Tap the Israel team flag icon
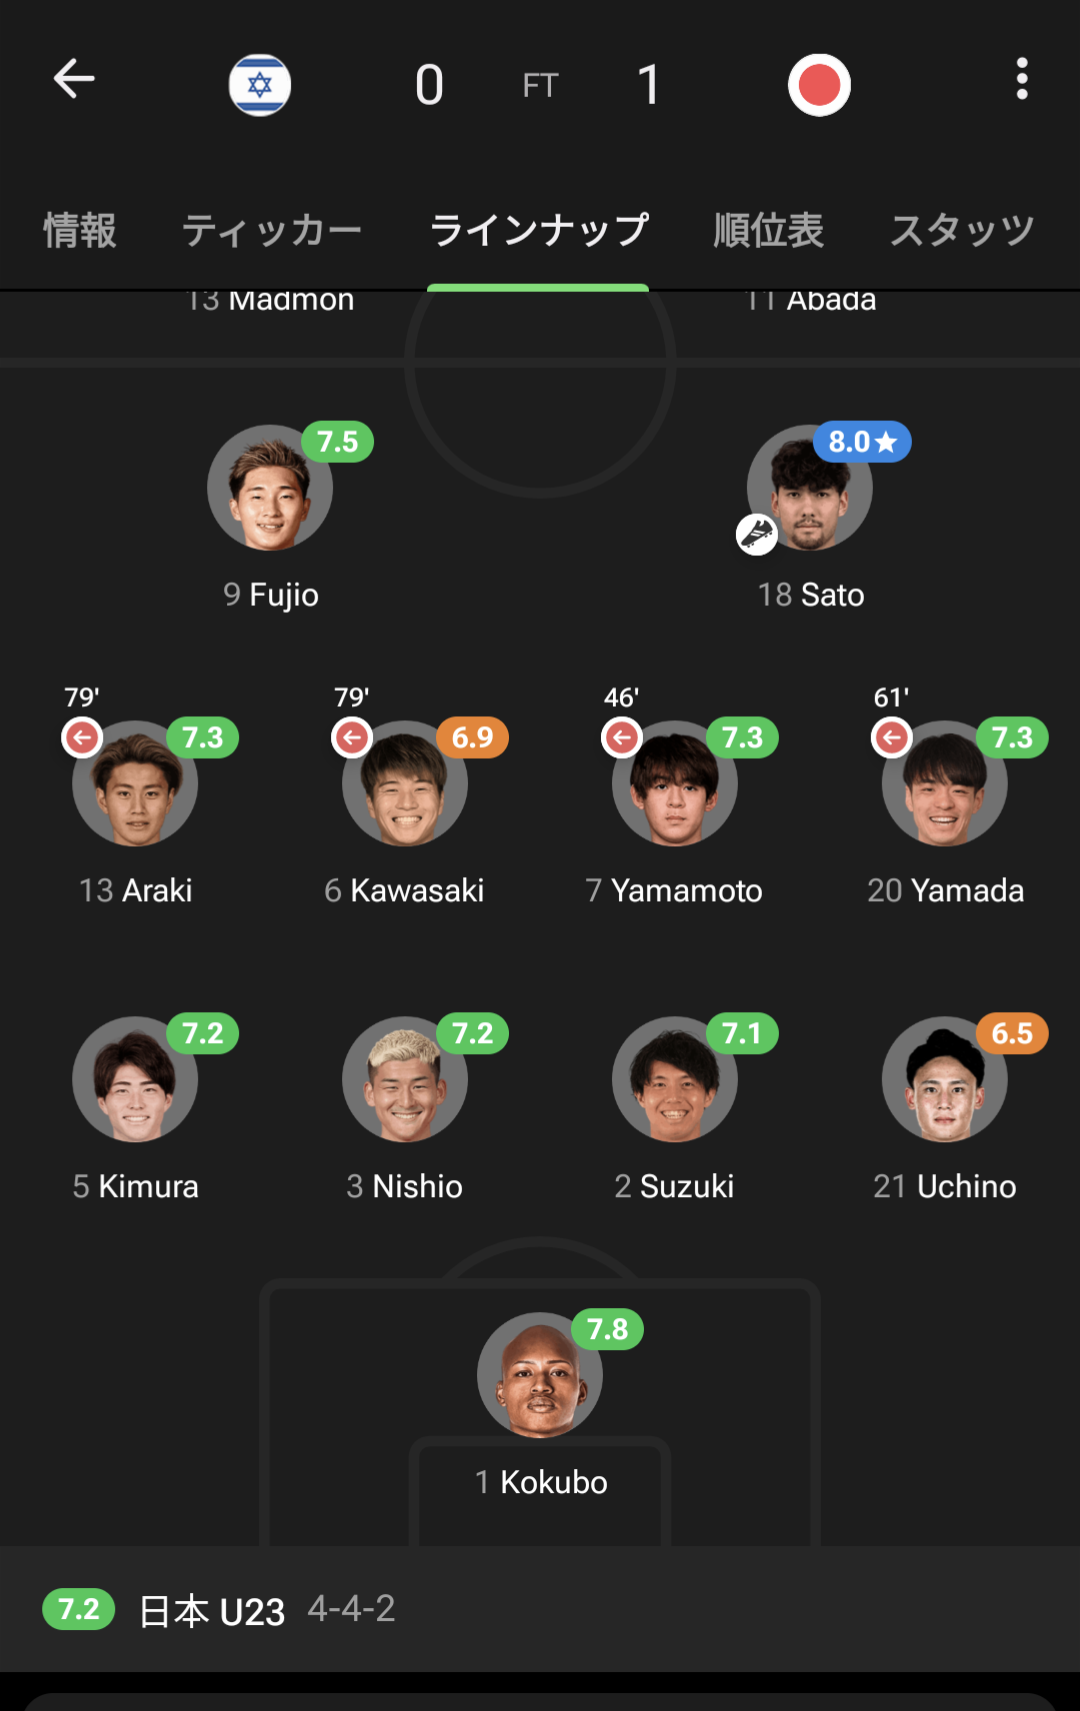 [260, 85]
